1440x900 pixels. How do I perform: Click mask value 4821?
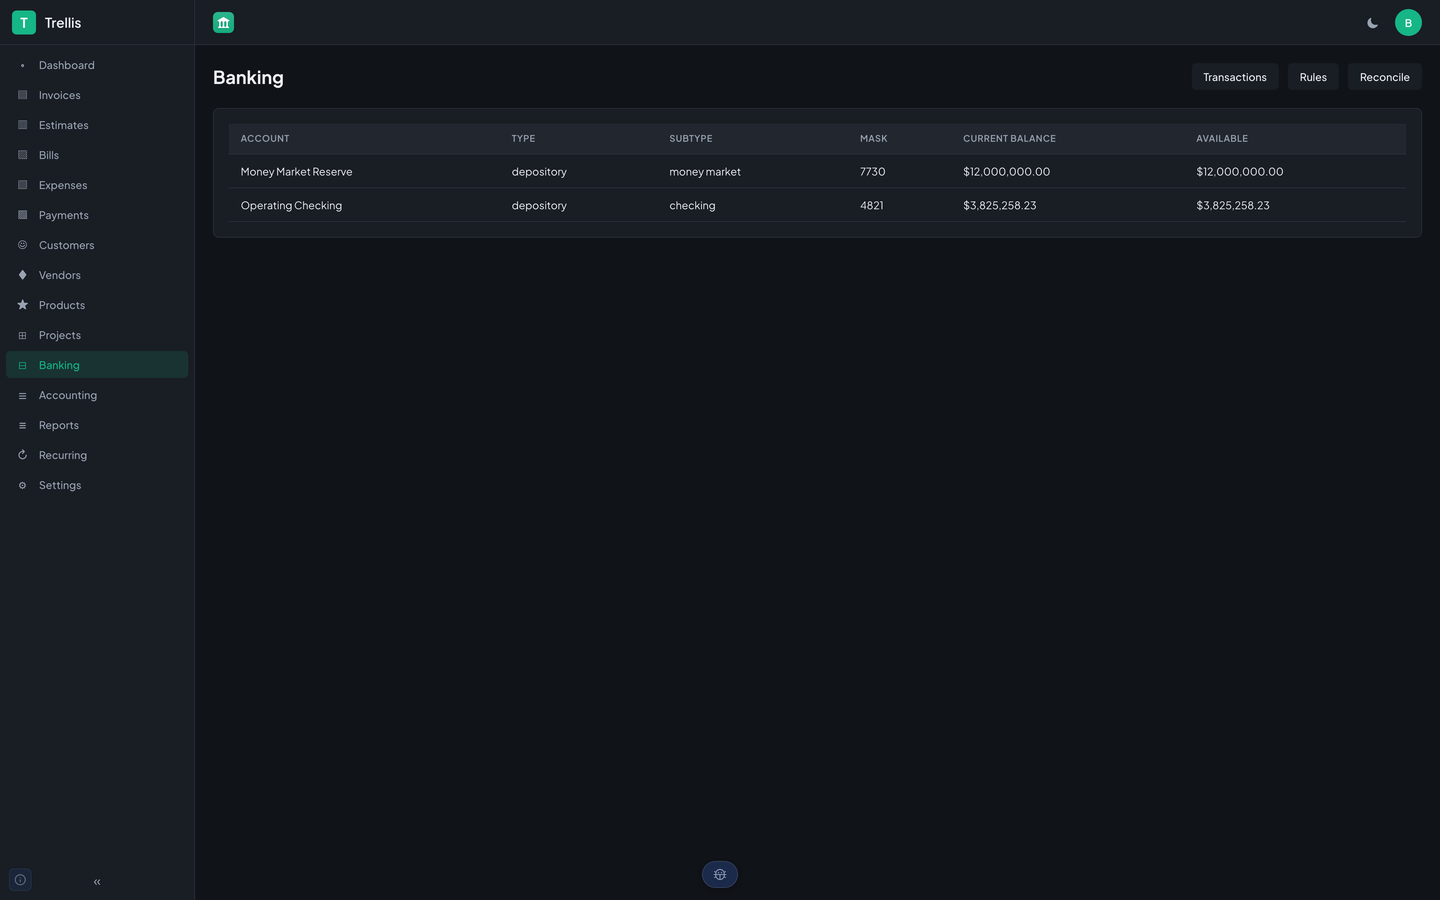(x=872, y=206)
